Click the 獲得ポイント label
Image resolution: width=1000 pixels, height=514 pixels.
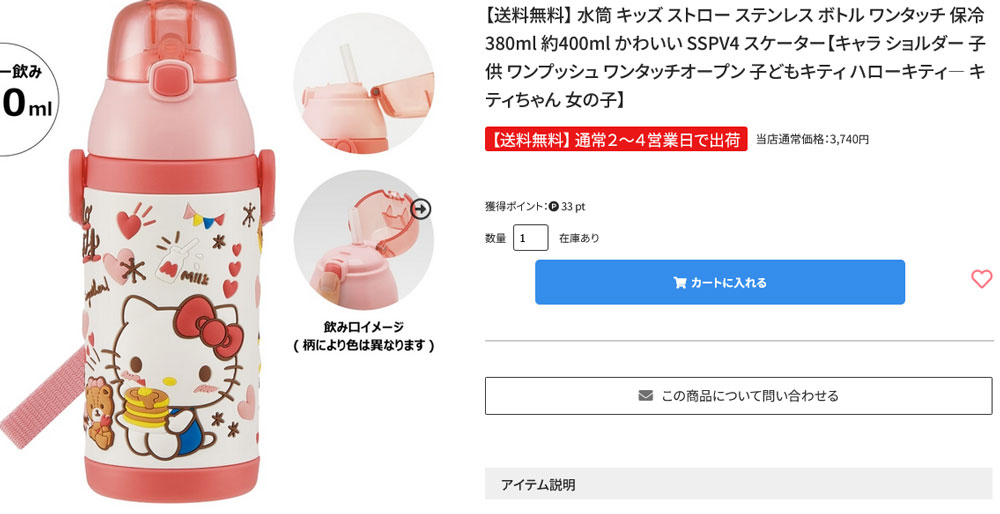(515, 206)
